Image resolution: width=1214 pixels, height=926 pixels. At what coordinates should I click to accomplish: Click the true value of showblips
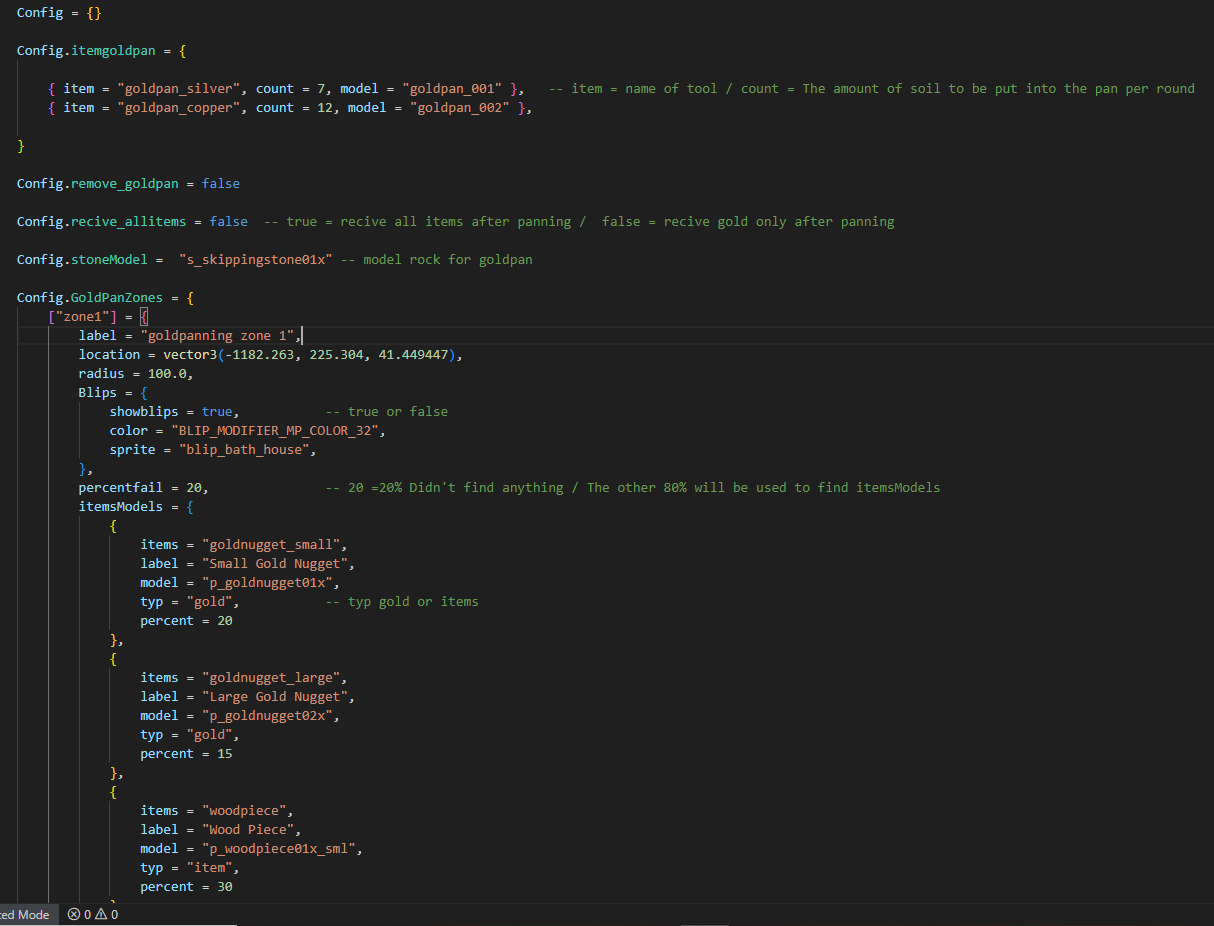216,412
